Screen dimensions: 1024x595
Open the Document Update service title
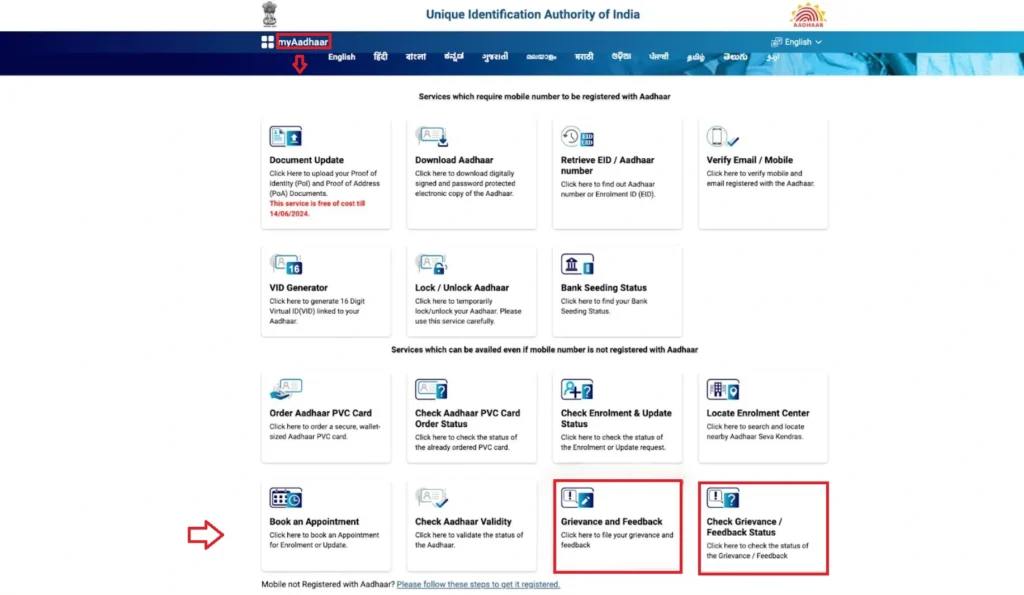[306, 160]
